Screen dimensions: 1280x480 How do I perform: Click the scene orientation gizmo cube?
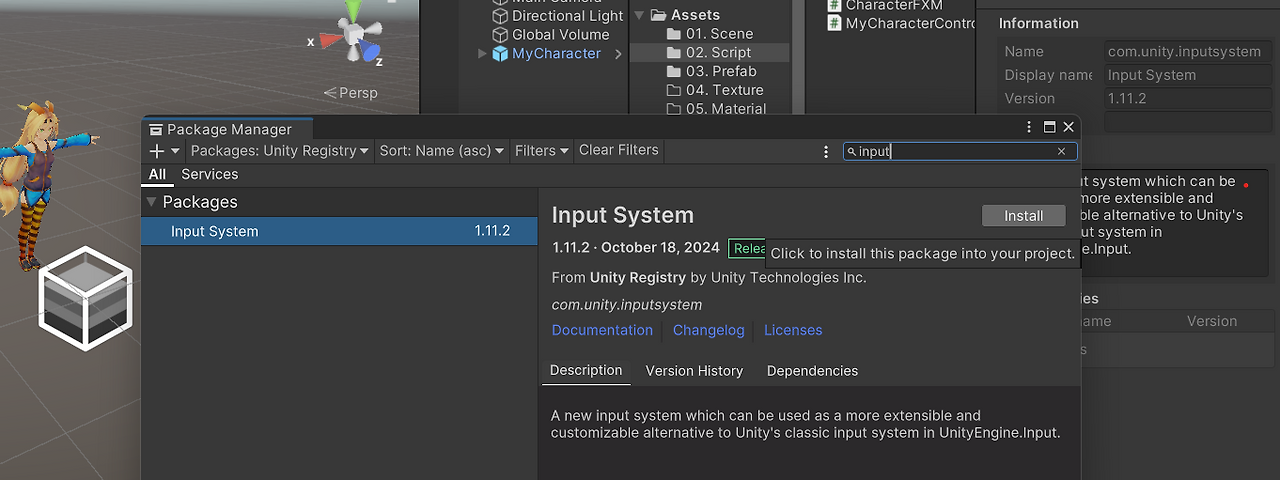pos(354,35)
